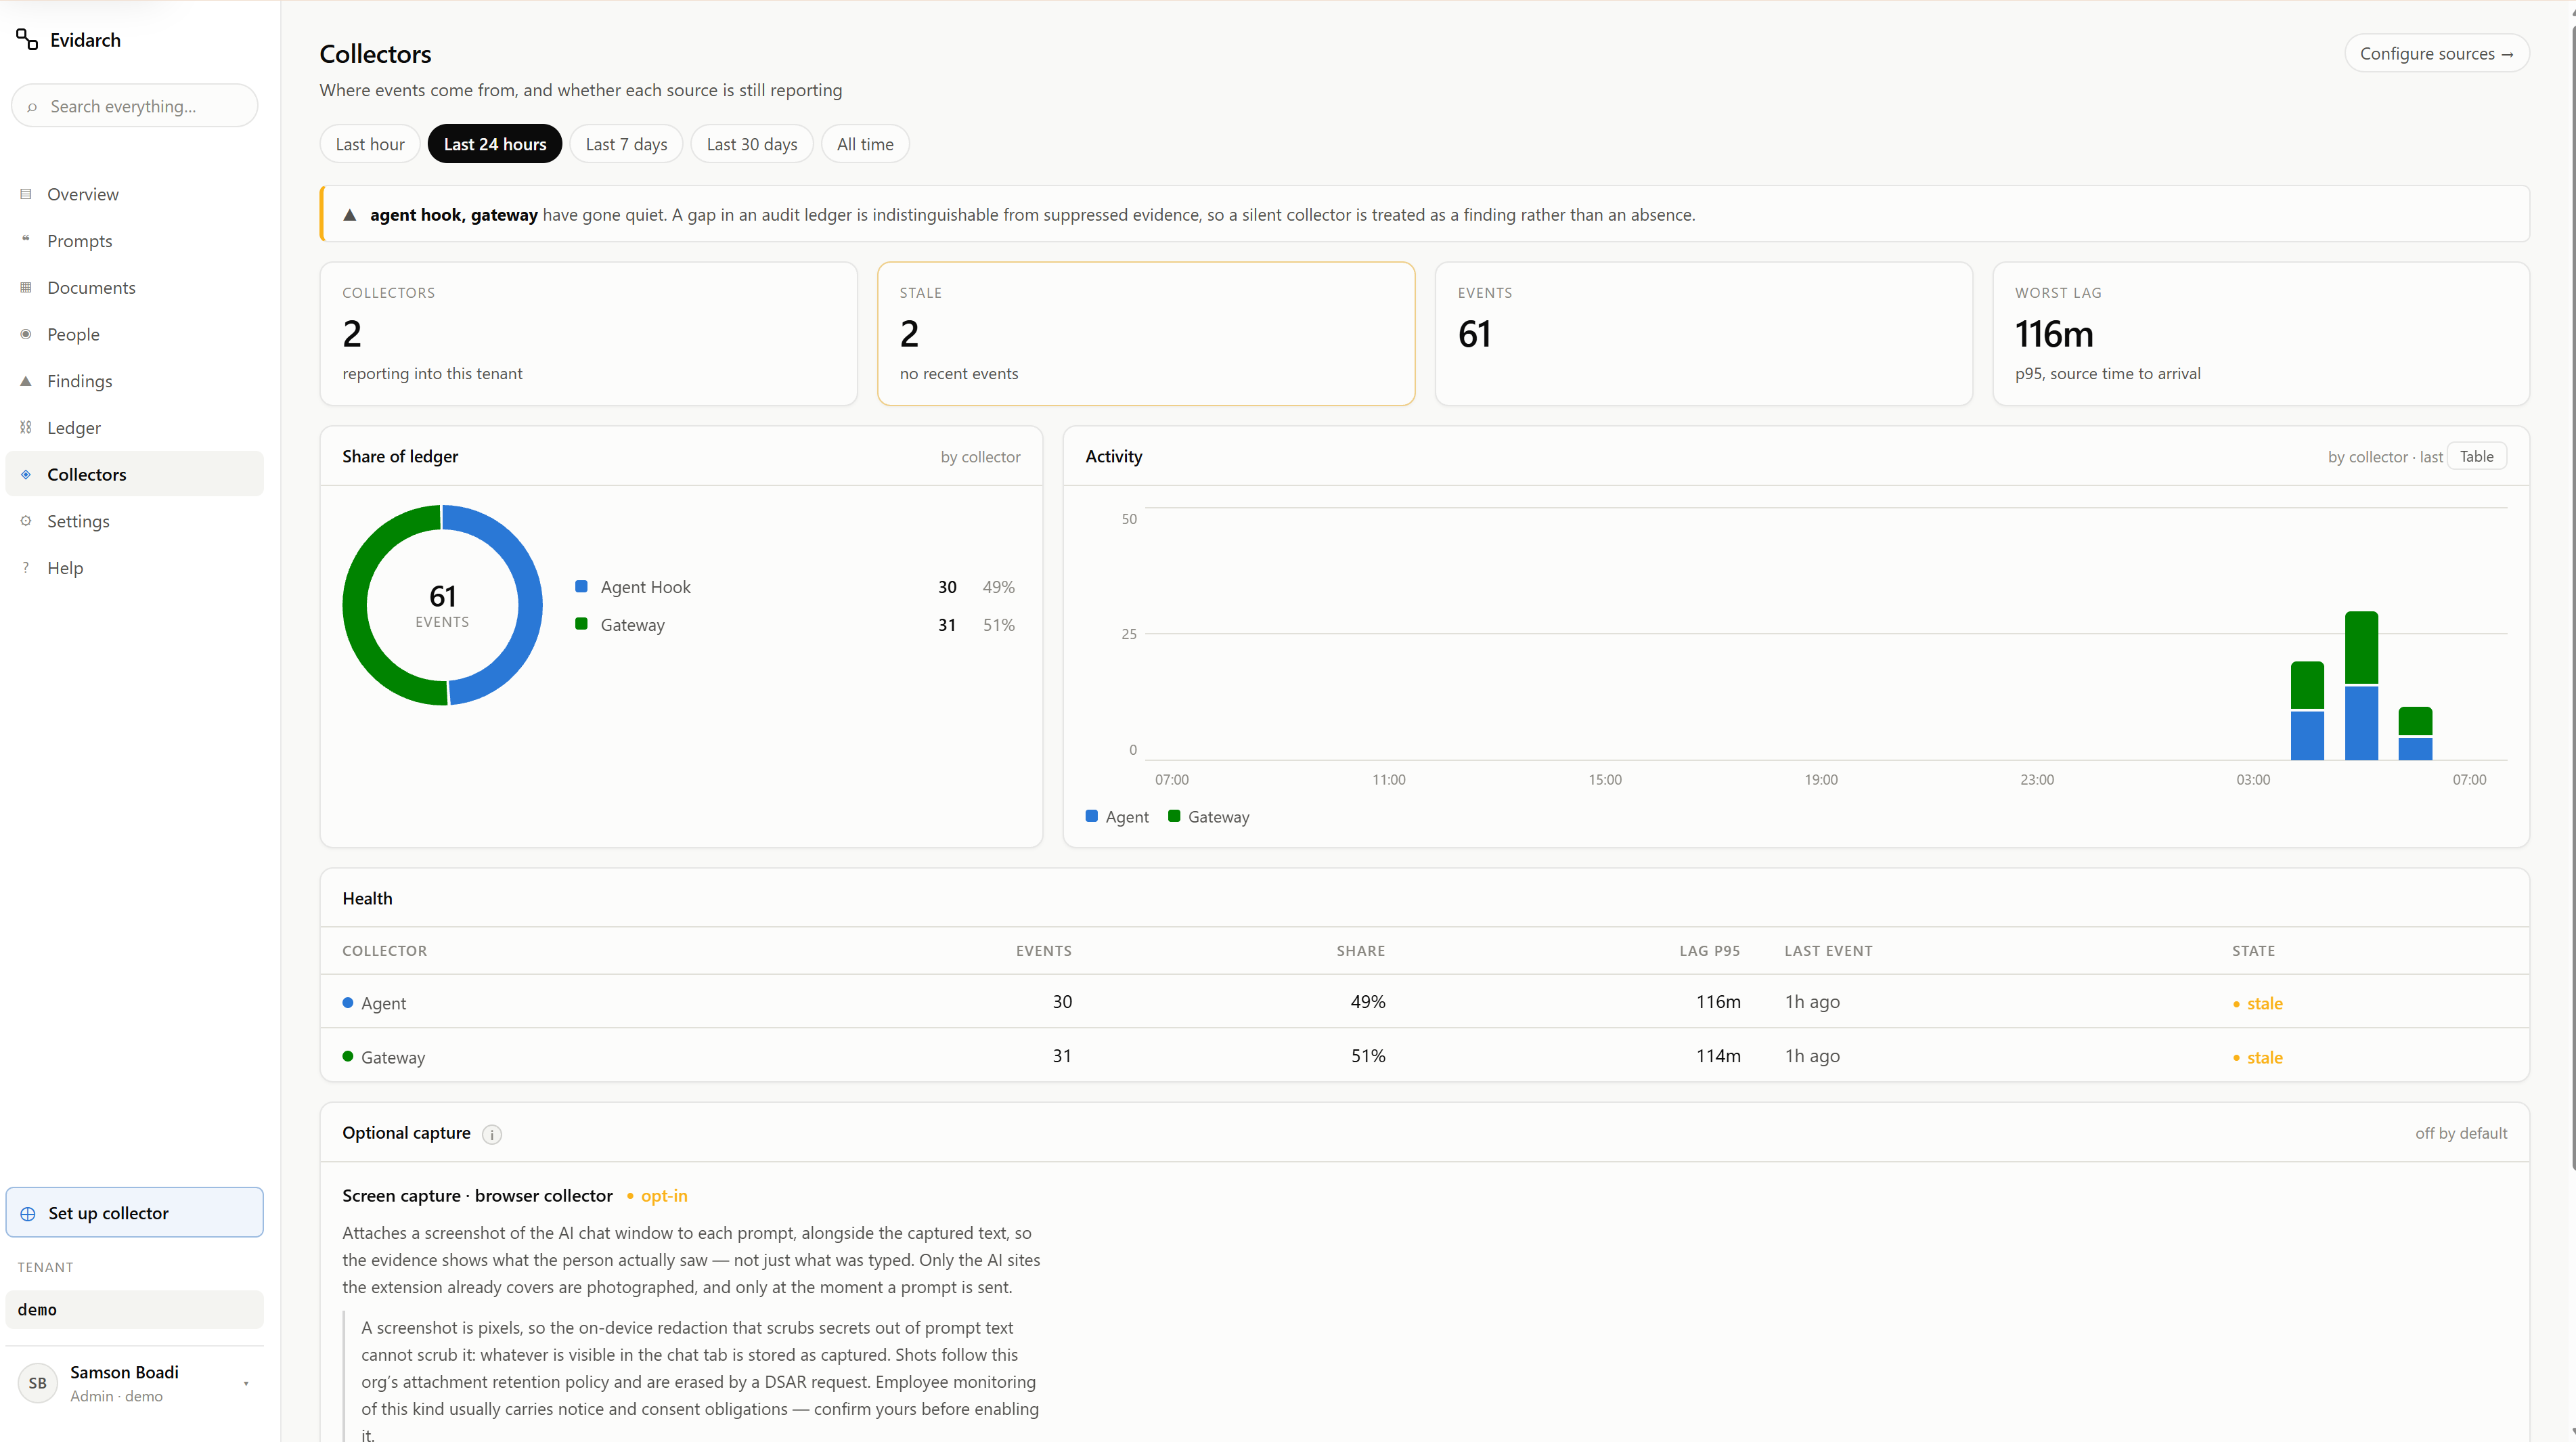Click the SHARE column header

click(x=1361, y=951)
